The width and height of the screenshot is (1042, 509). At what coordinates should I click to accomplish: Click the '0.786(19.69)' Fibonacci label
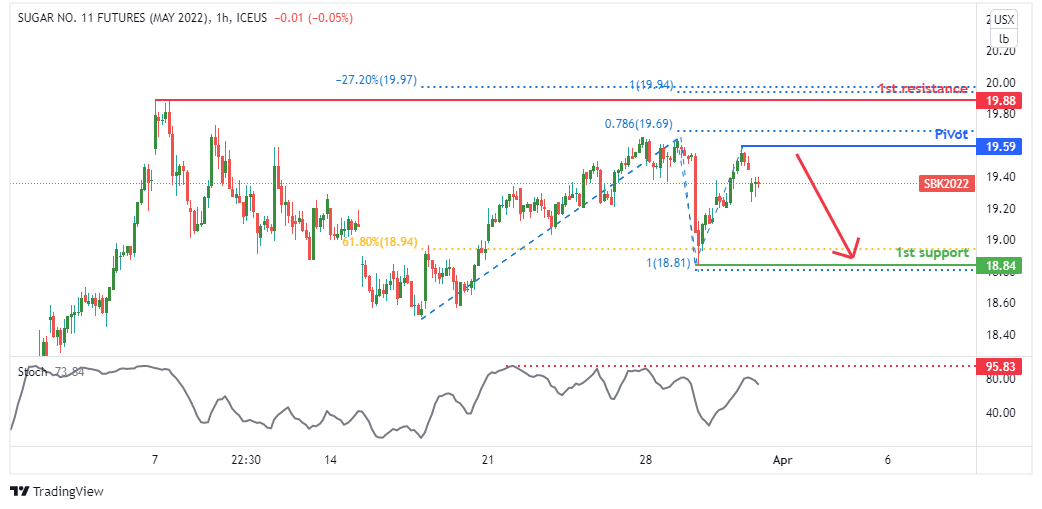pos(638,124)
